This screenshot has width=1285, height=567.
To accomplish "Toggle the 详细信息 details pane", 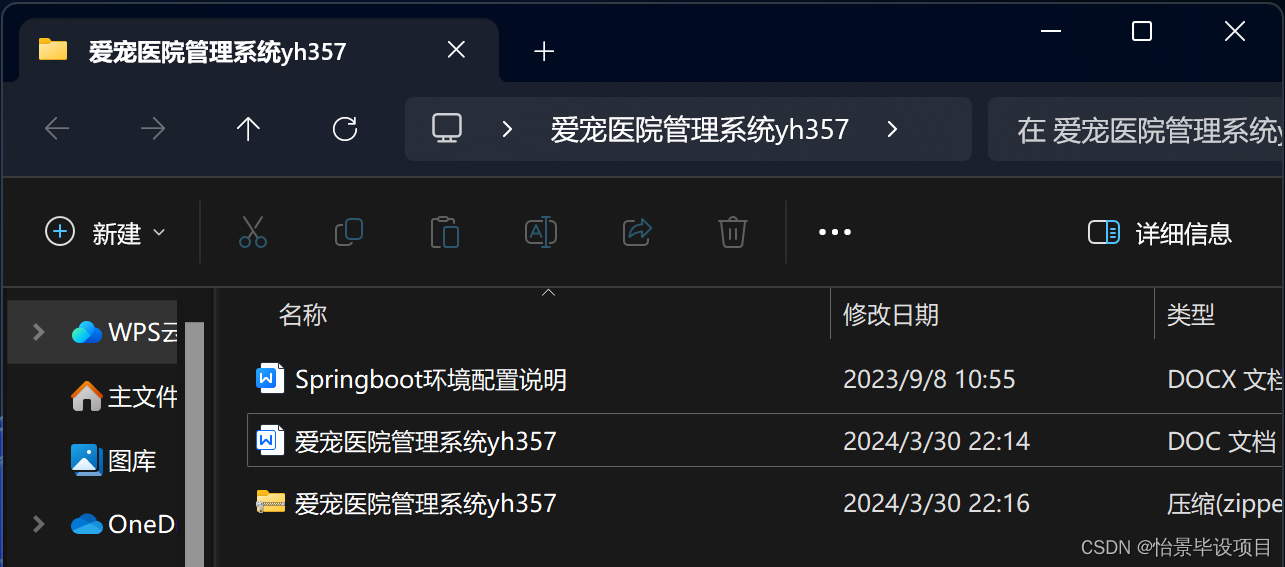I will tap(1160, 233).
